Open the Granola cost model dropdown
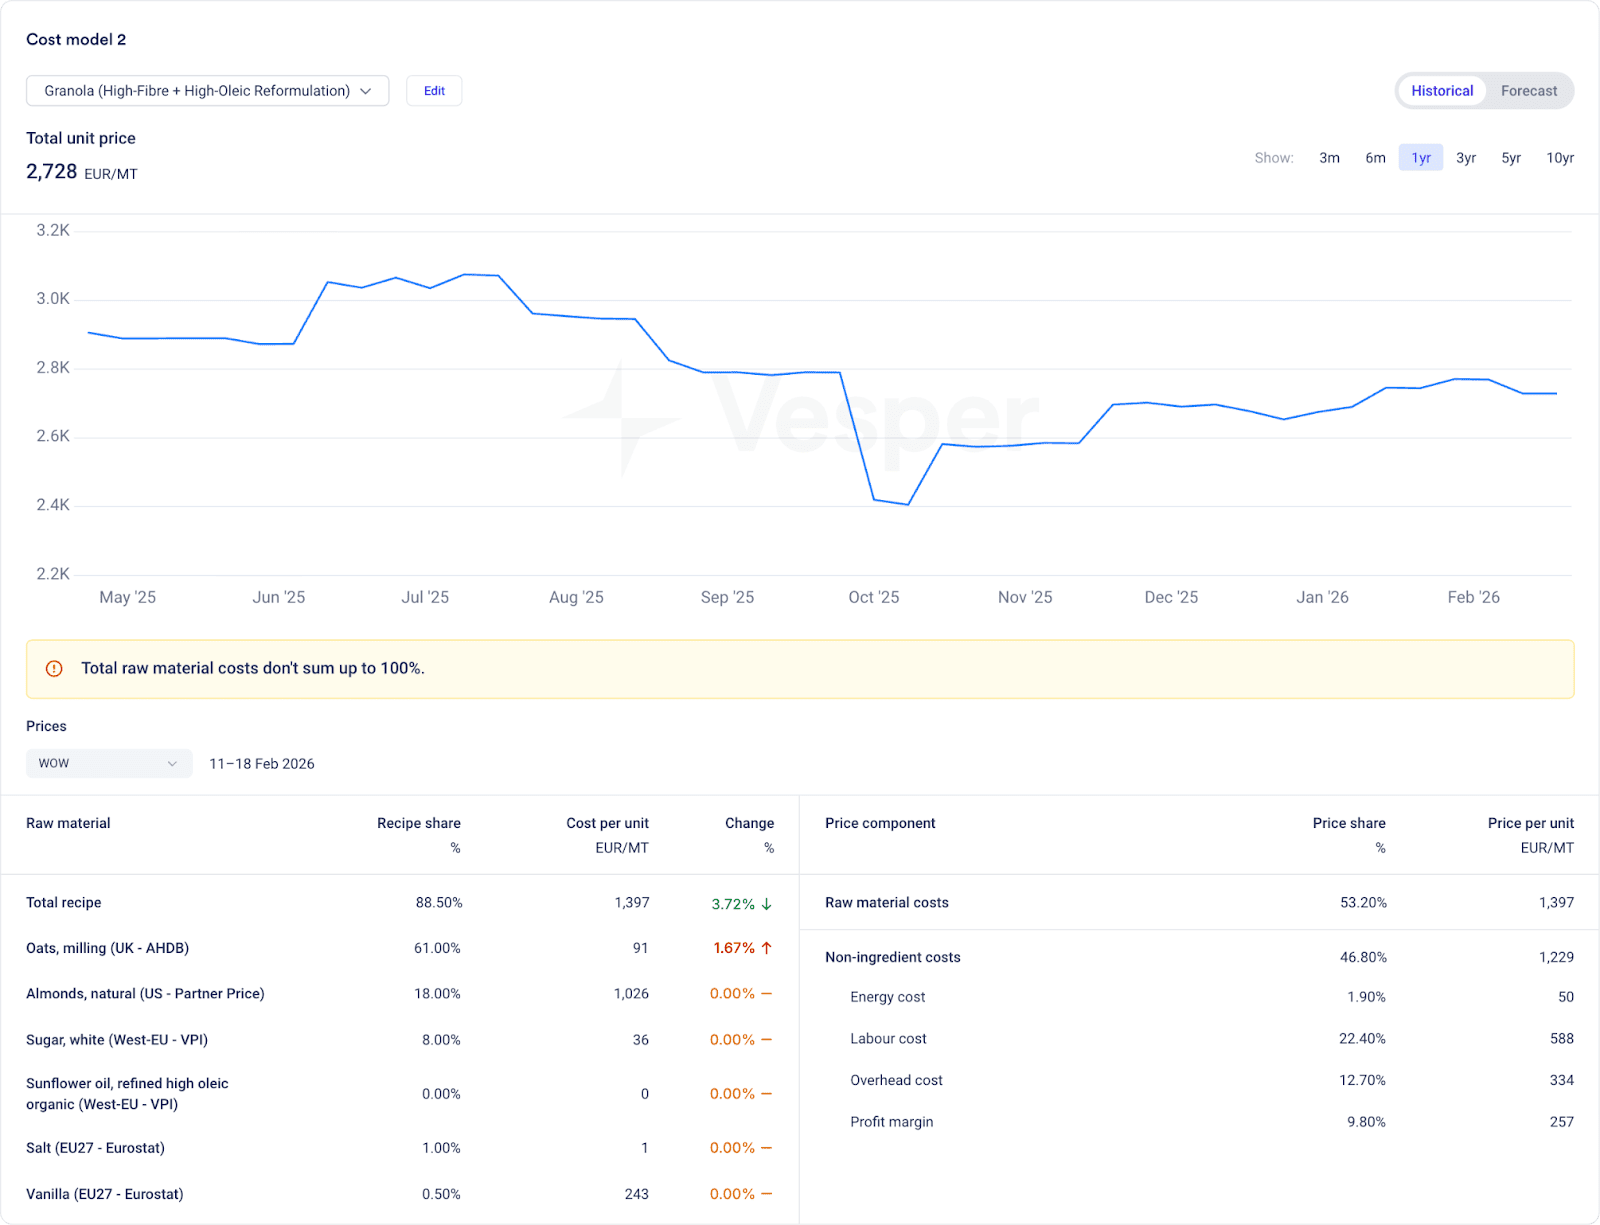1600x1225 pixels. [207, 91]
